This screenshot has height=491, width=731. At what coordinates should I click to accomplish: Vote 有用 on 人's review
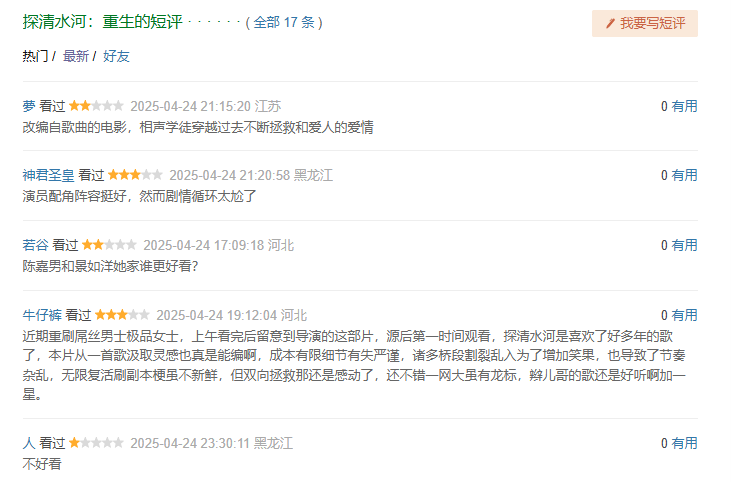[684, 443]
